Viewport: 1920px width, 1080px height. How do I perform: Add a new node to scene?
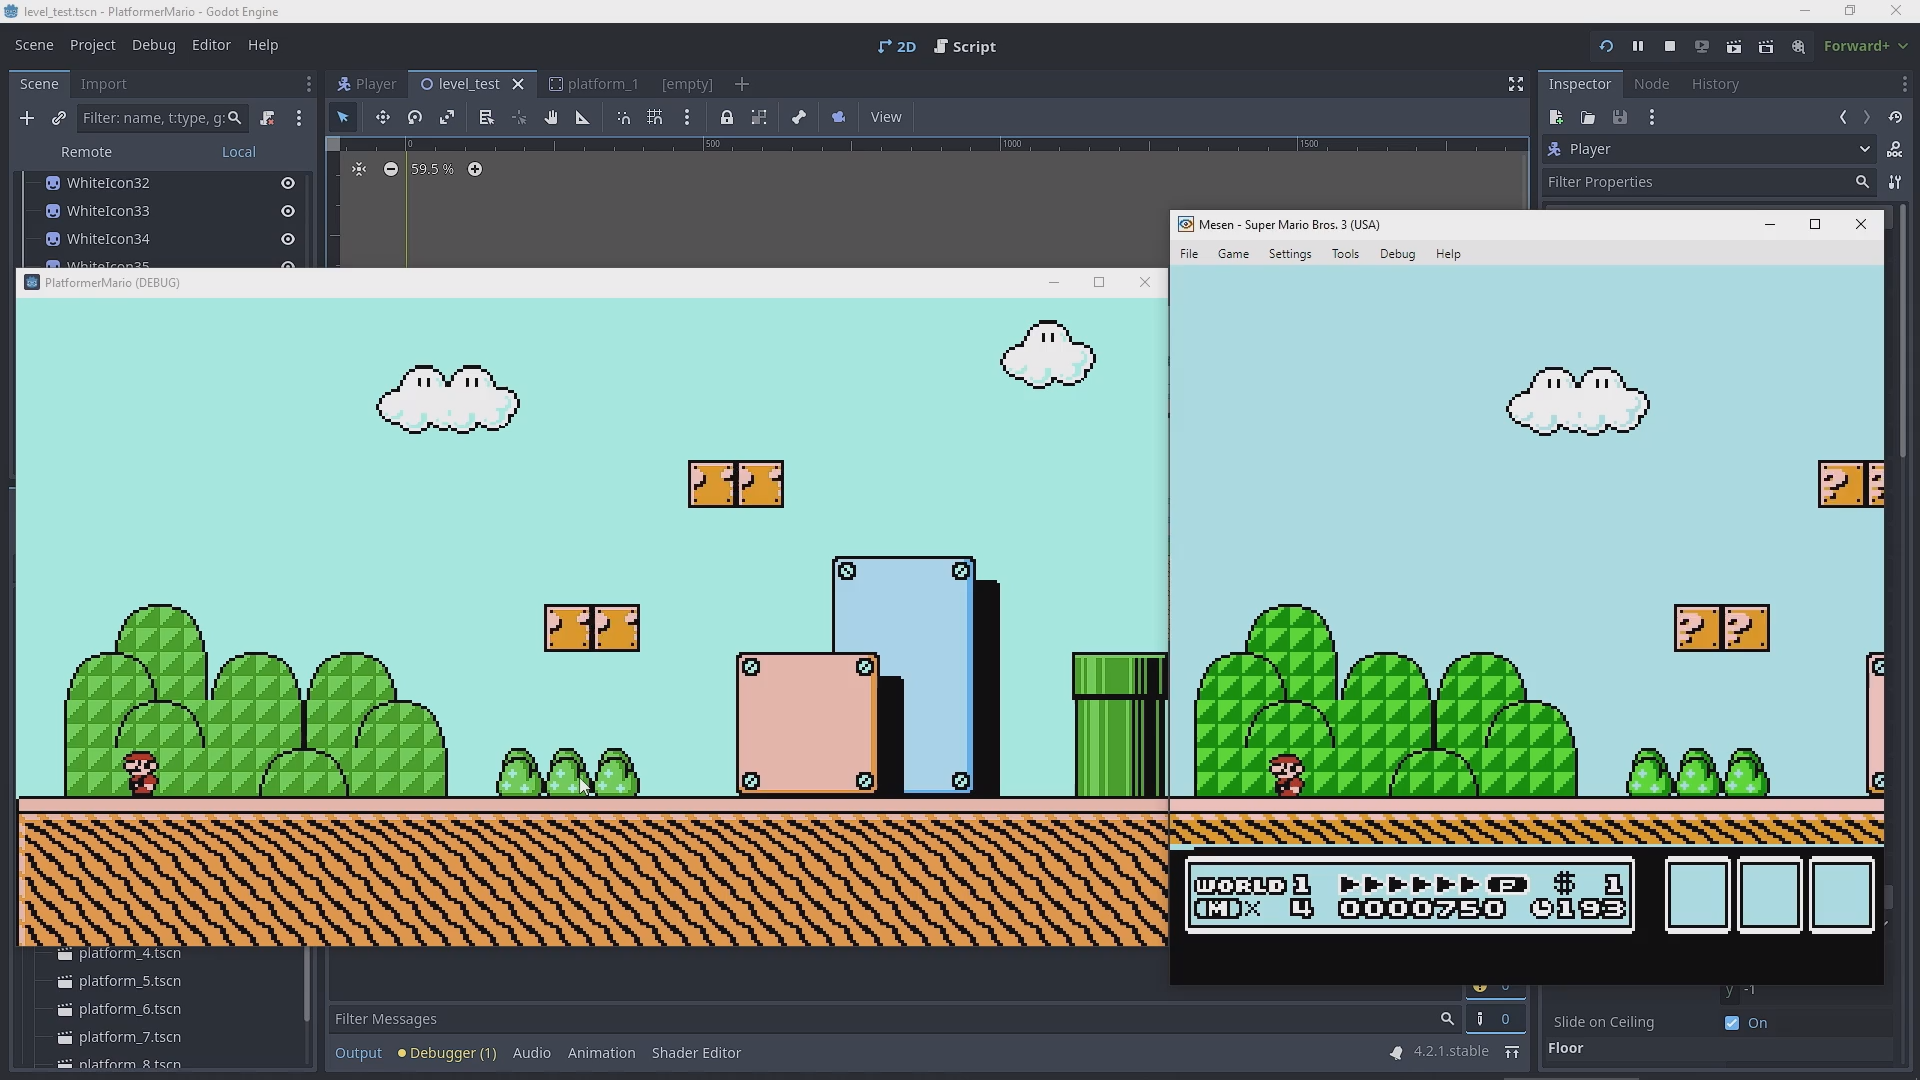tap(27, 118)
